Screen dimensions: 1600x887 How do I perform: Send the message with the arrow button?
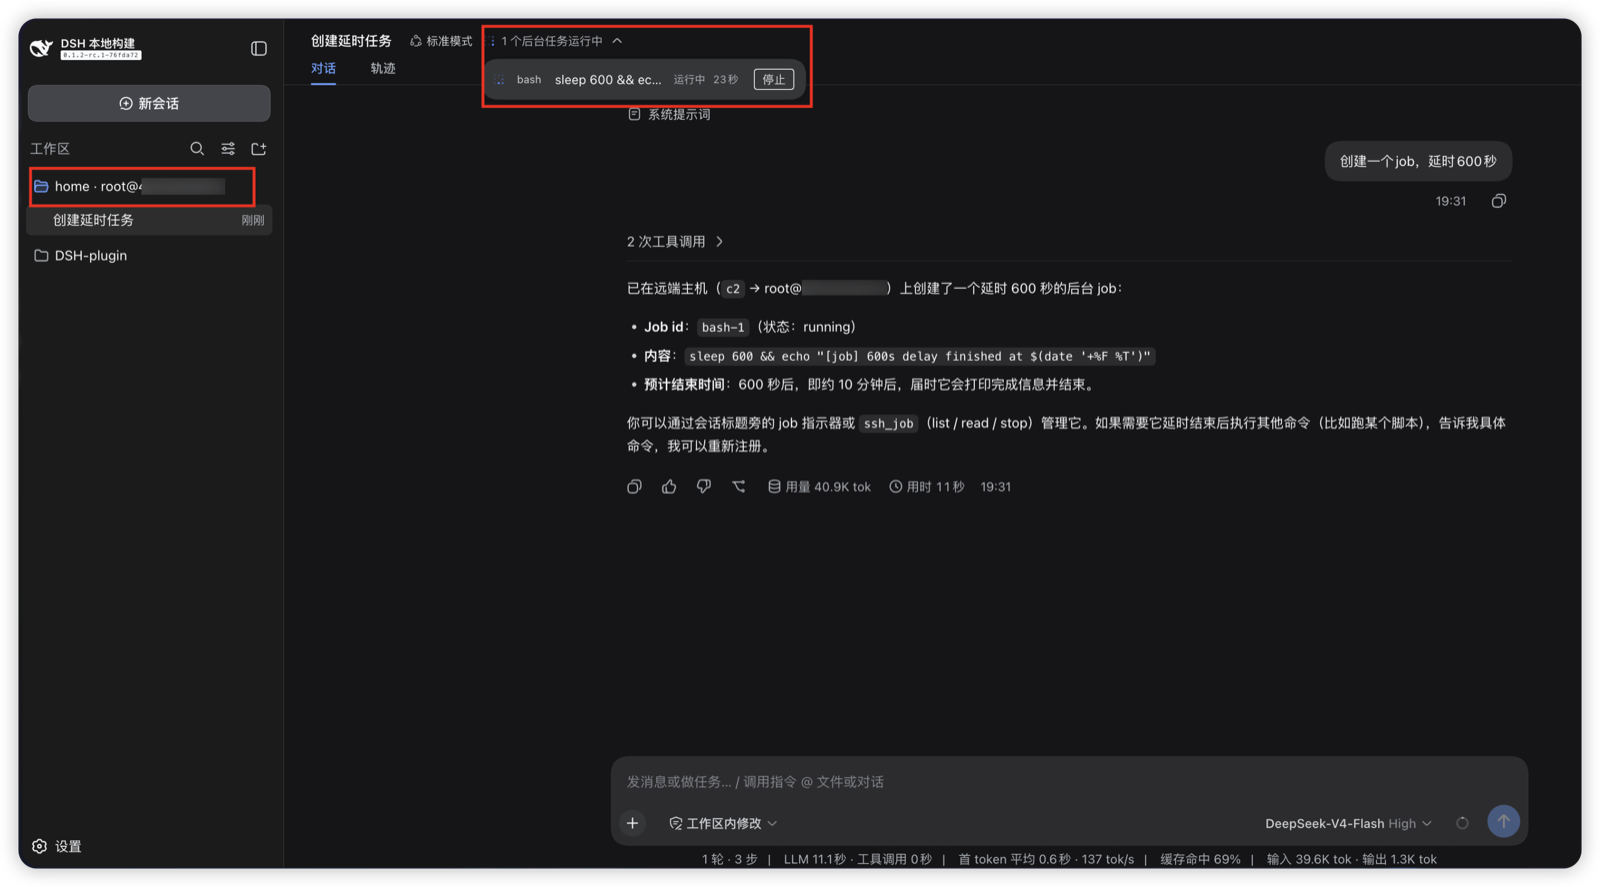coord(1503,821)
